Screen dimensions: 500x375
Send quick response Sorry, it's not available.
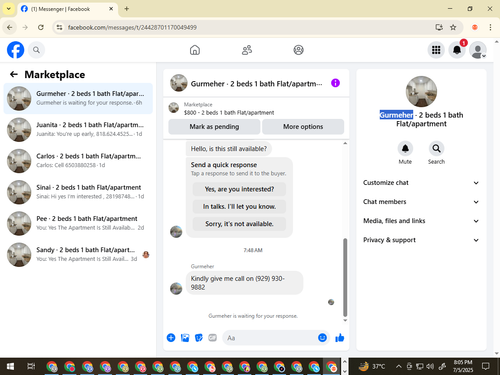[239, 224]
